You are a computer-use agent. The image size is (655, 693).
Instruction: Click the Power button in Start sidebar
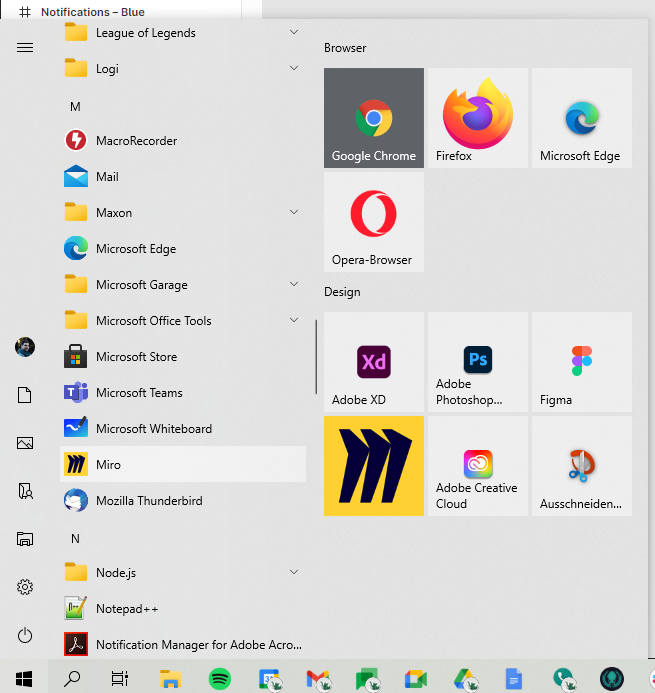pyautogui.click(x=25, y=636)
